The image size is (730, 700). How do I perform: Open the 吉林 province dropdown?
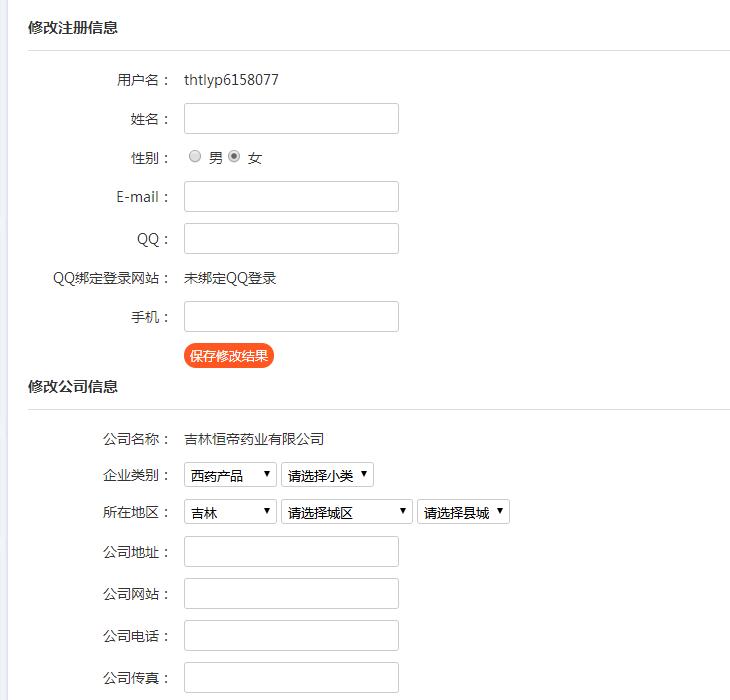[x=230, y=512]
